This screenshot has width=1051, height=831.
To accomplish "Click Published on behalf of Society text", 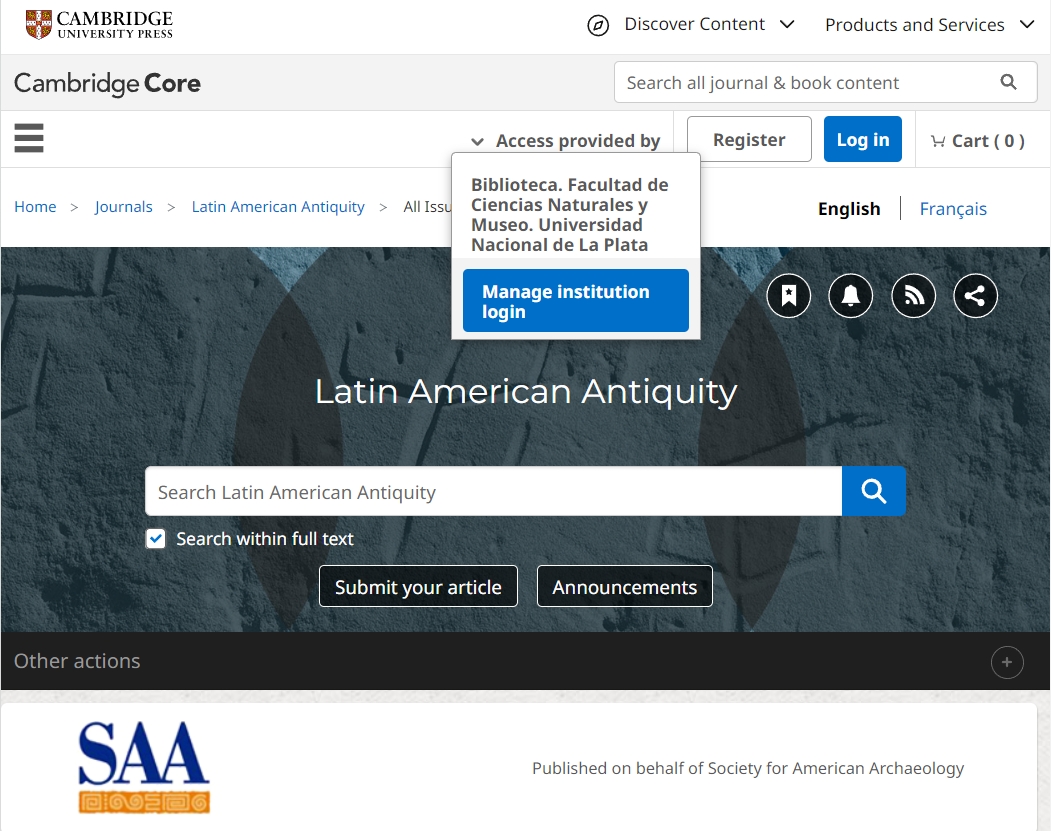I will click(x=748, y=768).
